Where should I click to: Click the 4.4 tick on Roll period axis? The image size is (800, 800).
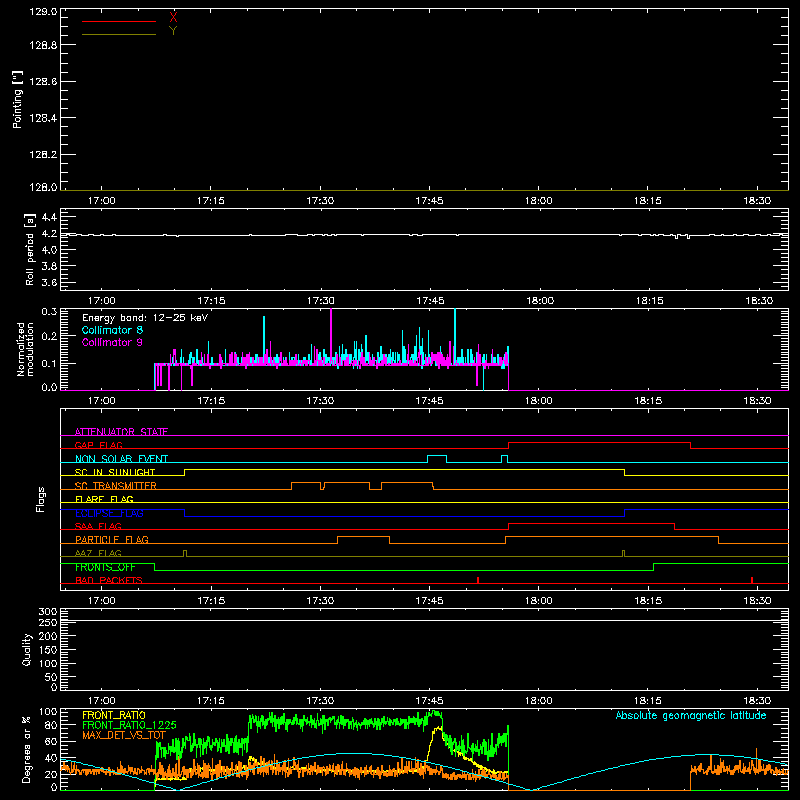pos(49,217)
